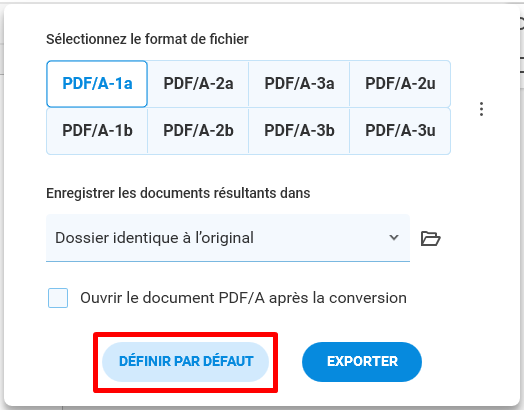Image resolution: width=524 pixels, height=410 pixels.
Task: Select the PDF/A-3b option
Action: click(299, 131)
